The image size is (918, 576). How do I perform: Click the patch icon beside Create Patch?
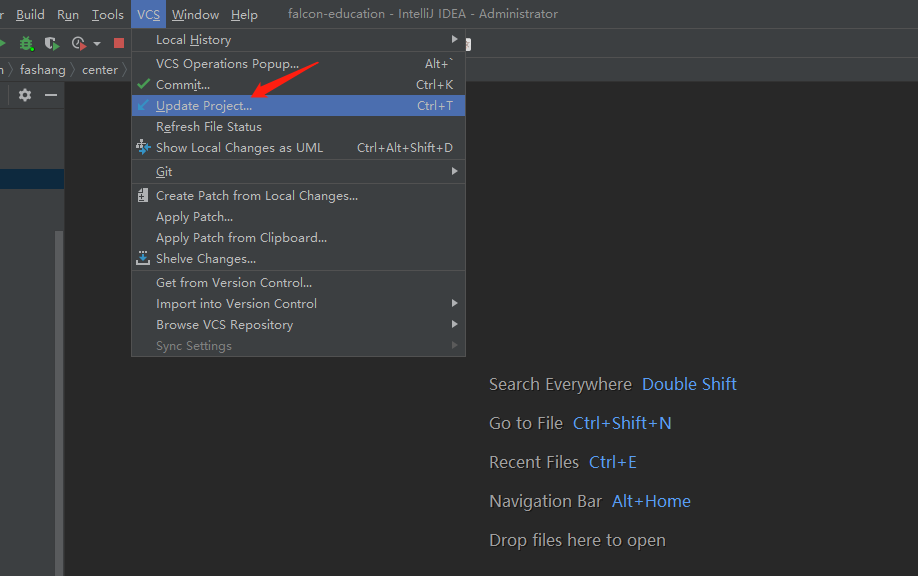143,195
